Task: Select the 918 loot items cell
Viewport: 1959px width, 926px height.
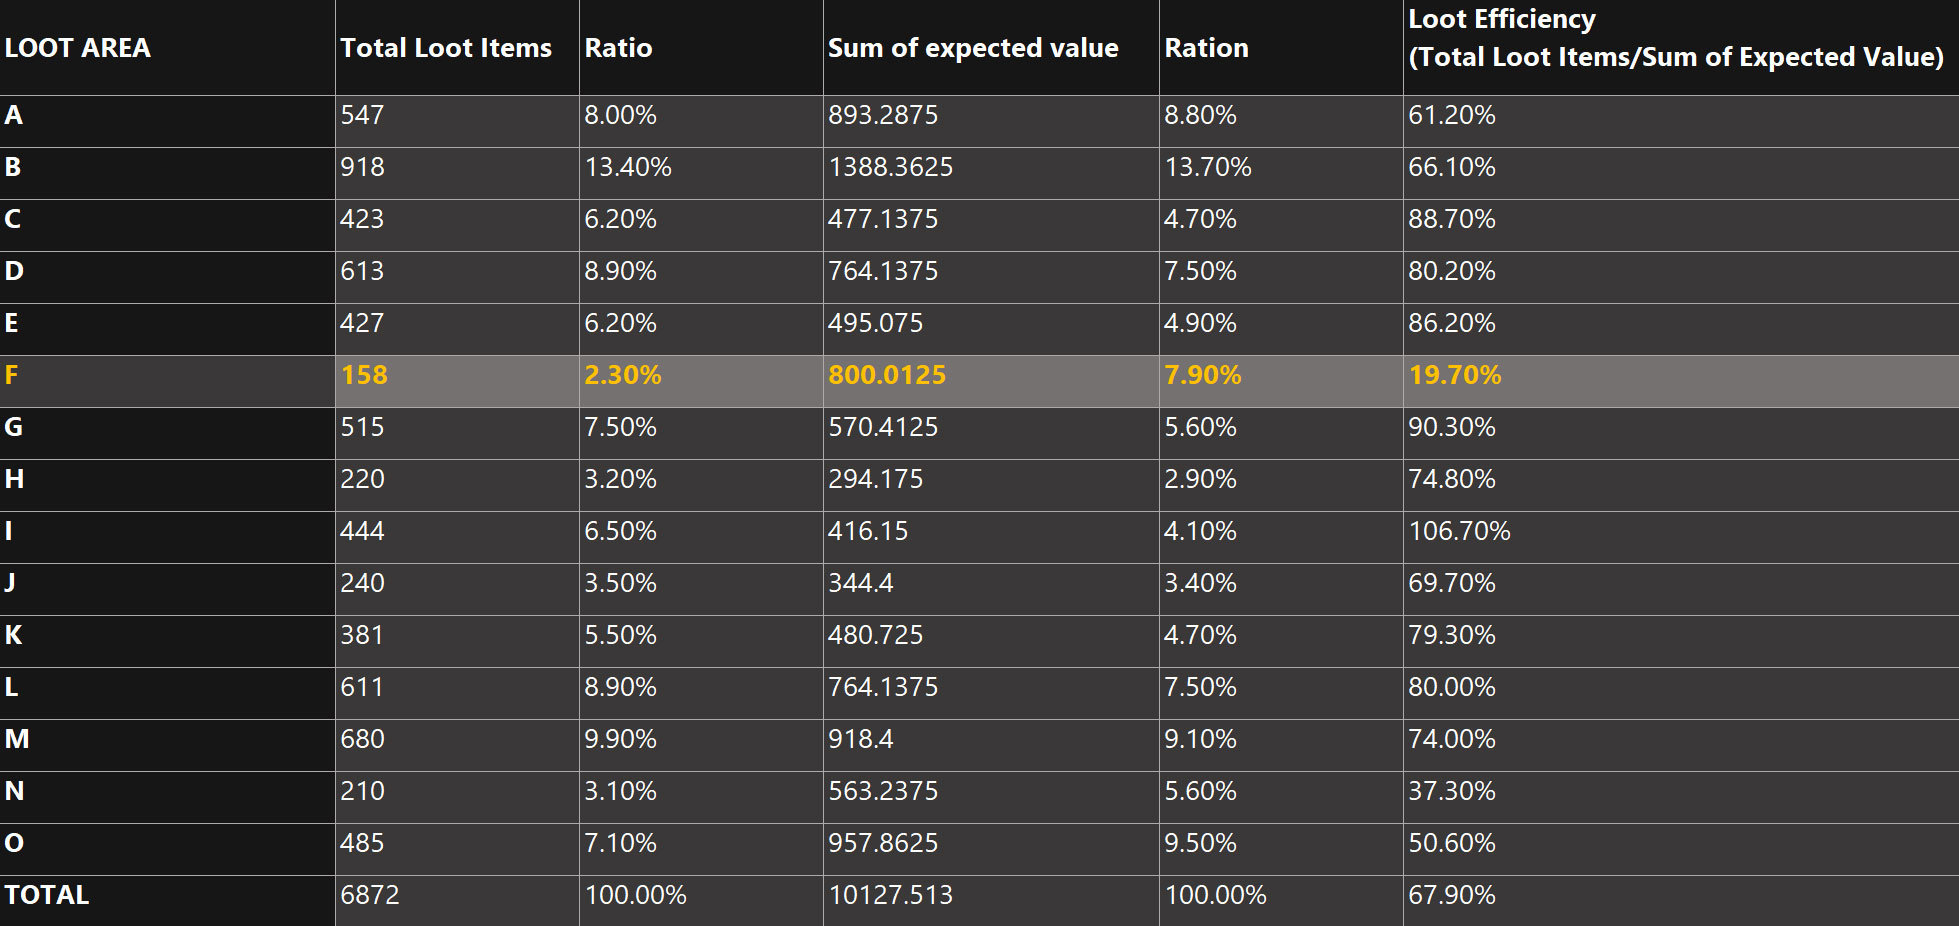Action: tap(362, 167)
